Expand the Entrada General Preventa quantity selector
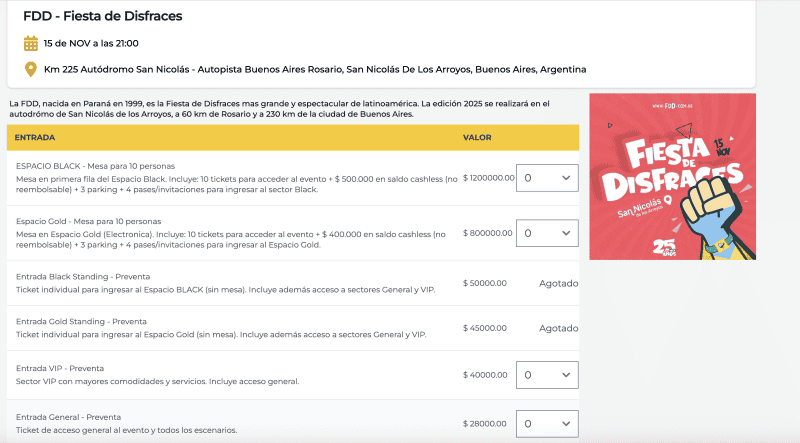Screen dimensions: 800x443 pos(547,424)
